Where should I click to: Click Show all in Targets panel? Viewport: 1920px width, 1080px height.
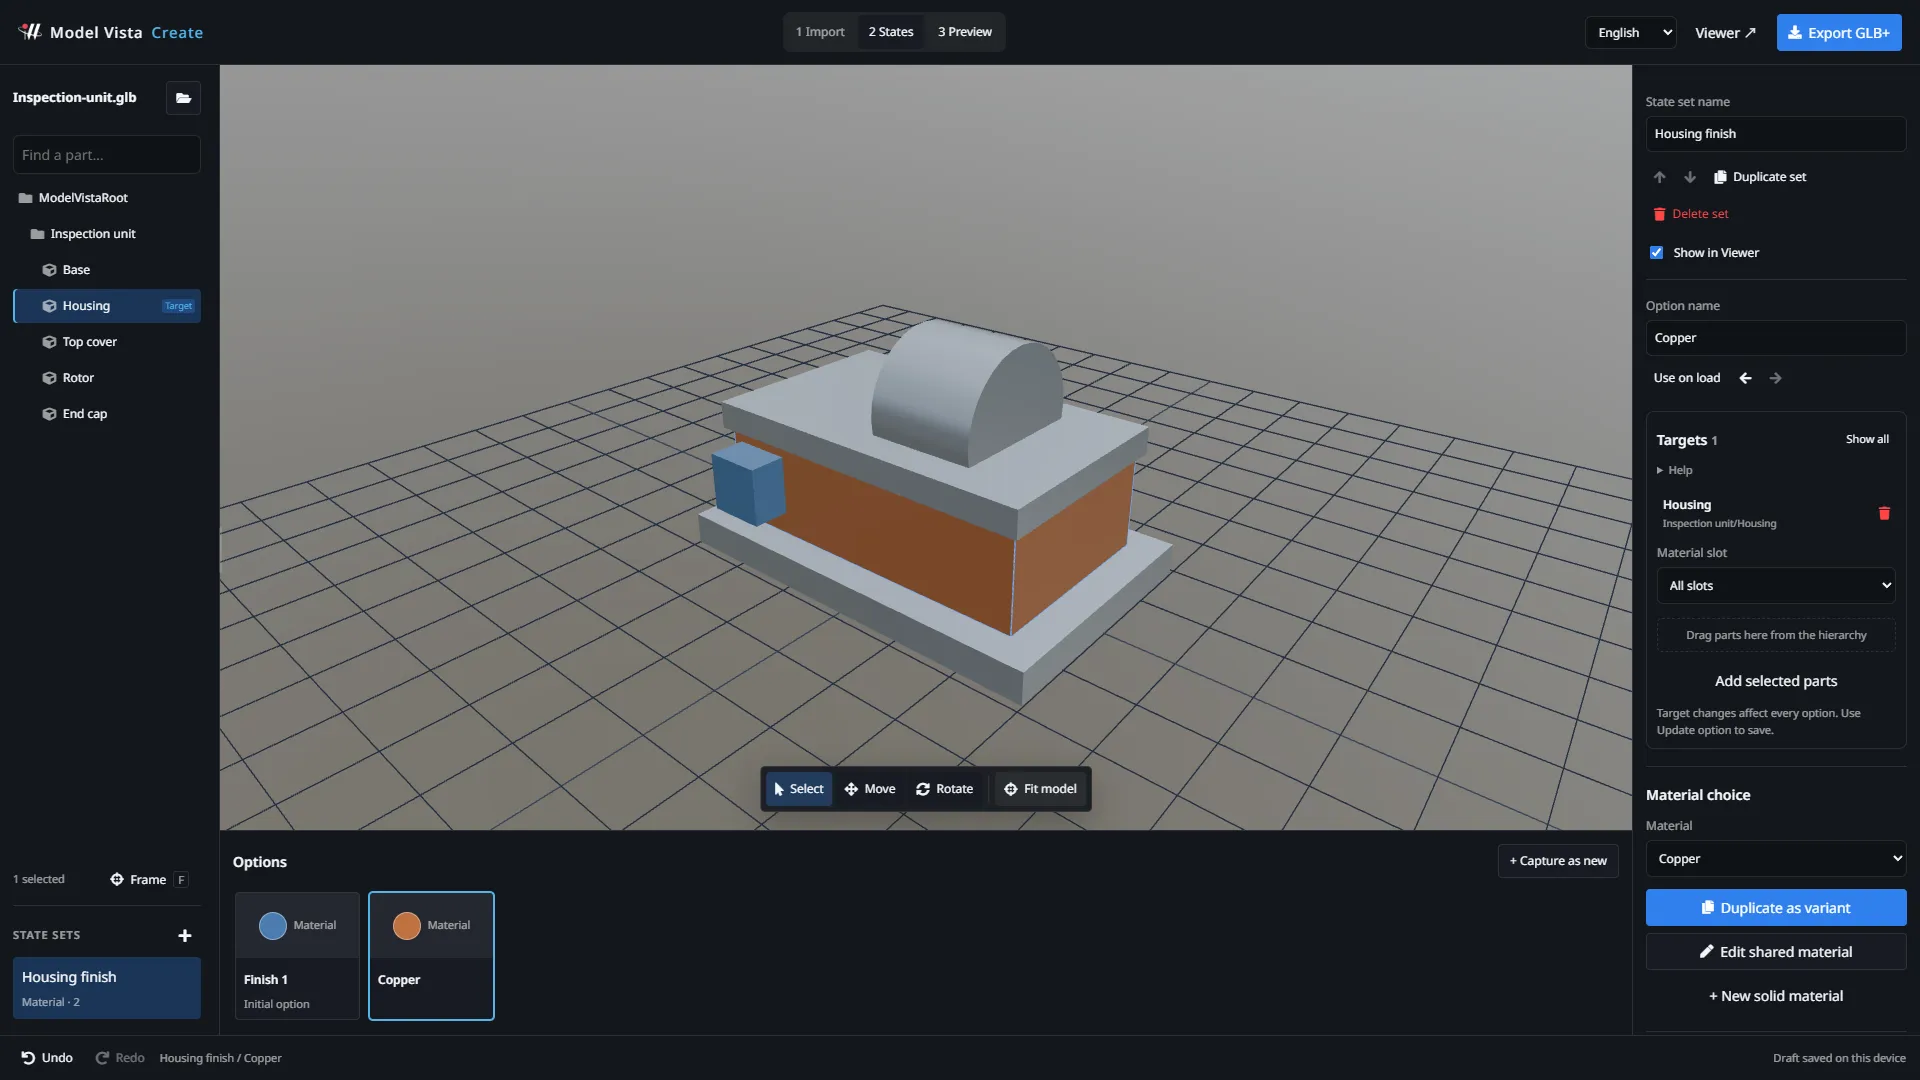(x=1867, y=439)
